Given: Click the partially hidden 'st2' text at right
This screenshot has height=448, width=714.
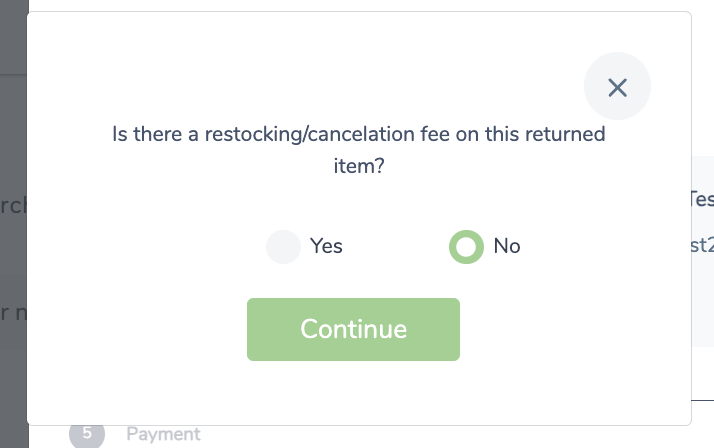Looking at the screenshot, I should 703,245.
